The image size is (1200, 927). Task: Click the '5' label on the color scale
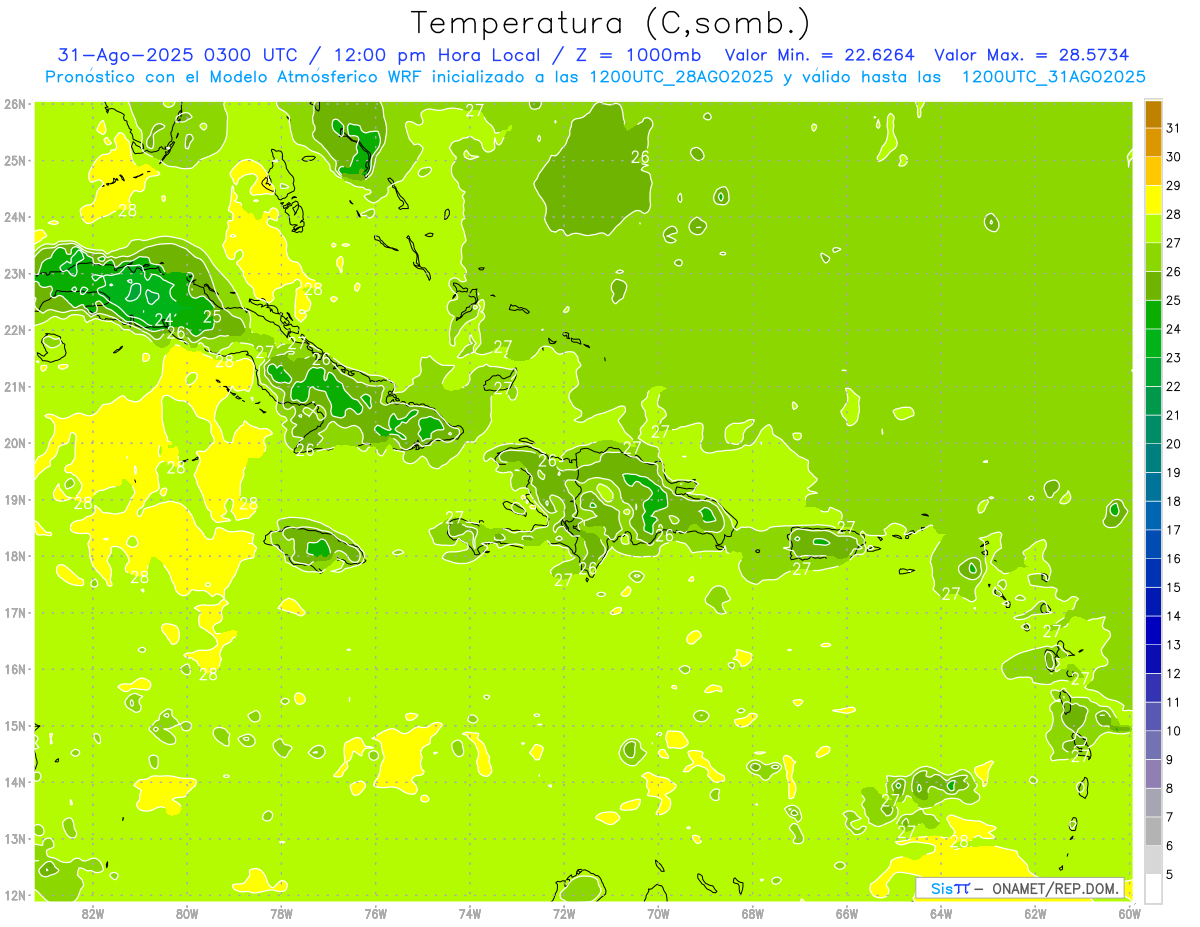tap(1169, 874)
